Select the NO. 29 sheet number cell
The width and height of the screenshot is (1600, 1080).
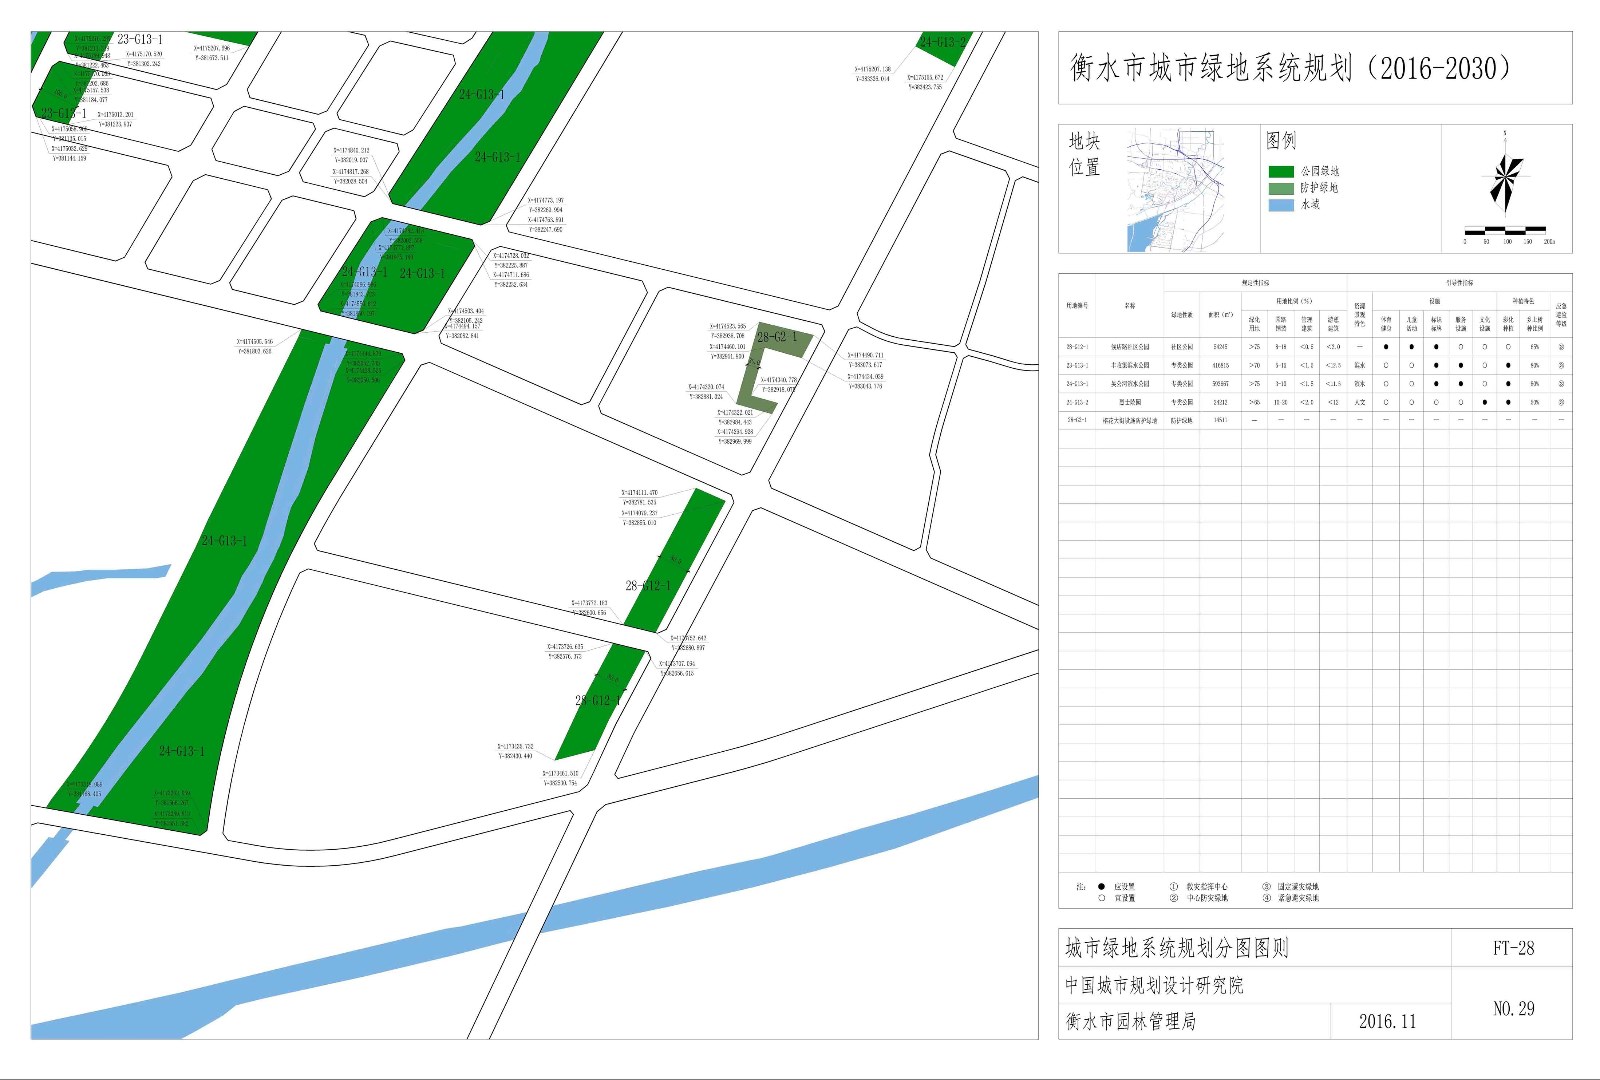(x=1513, y=1009)
